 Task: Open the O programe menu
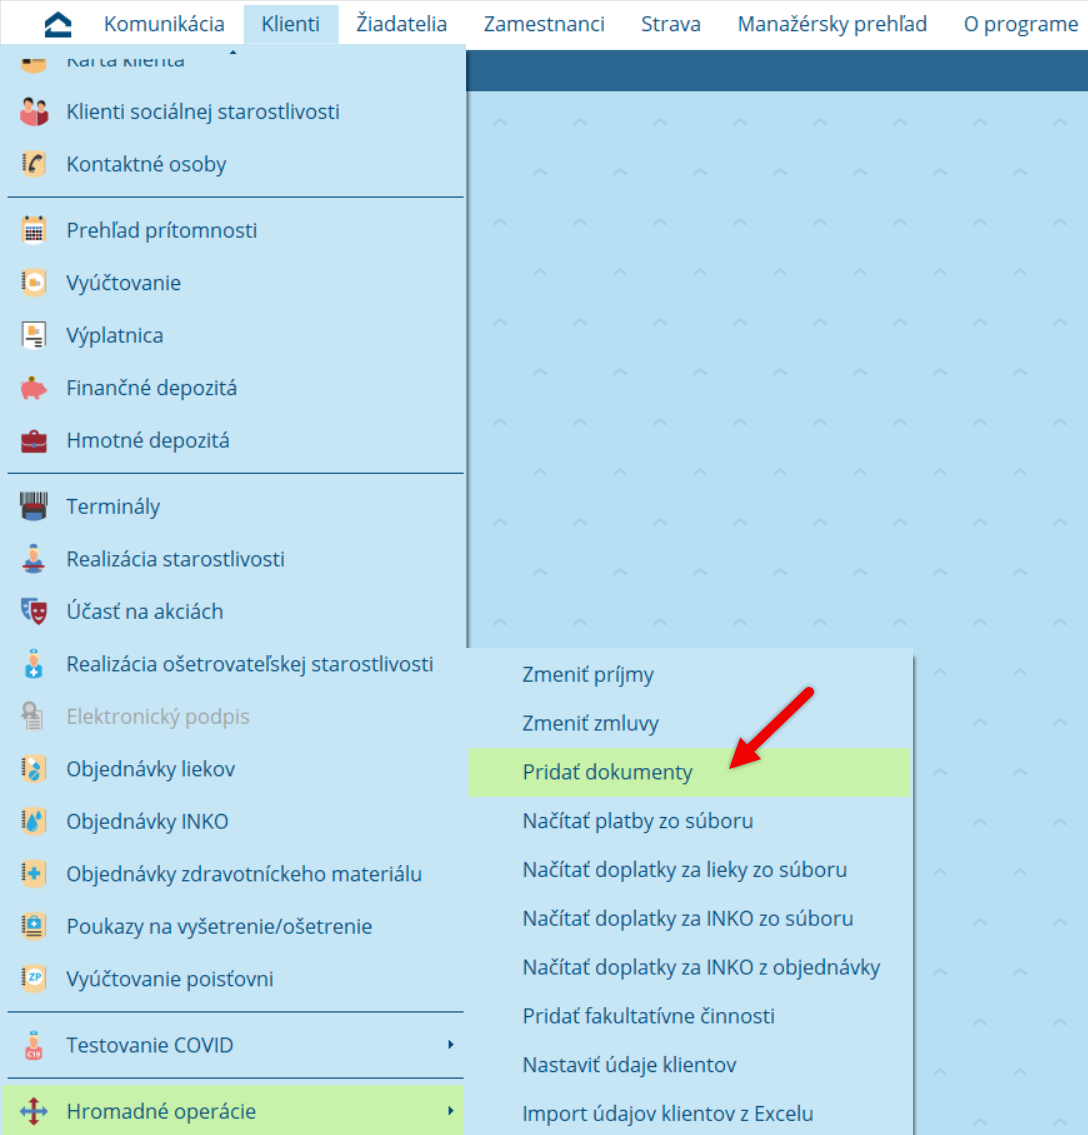click(1021, 25)
